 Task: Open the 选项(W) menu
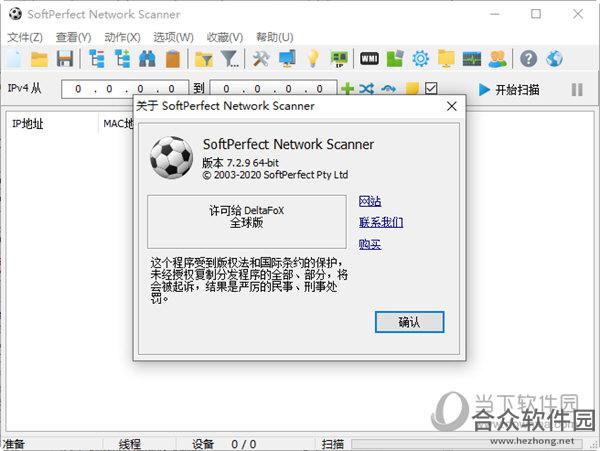(173, 37)
